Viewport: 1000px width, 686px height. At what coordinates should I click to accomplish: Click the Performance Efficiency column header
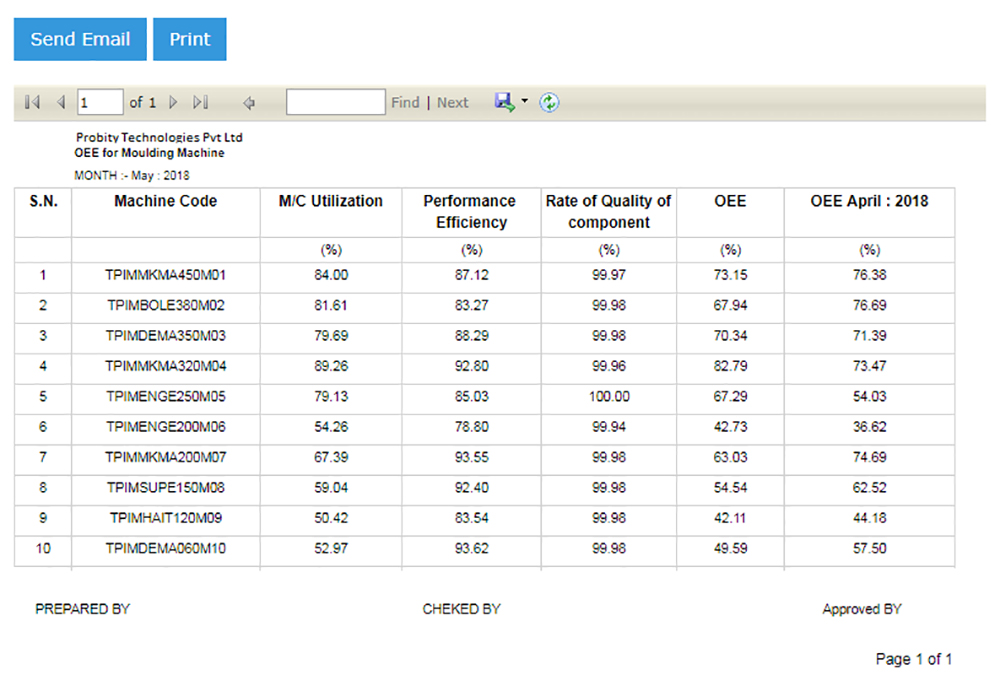[470, 212]
